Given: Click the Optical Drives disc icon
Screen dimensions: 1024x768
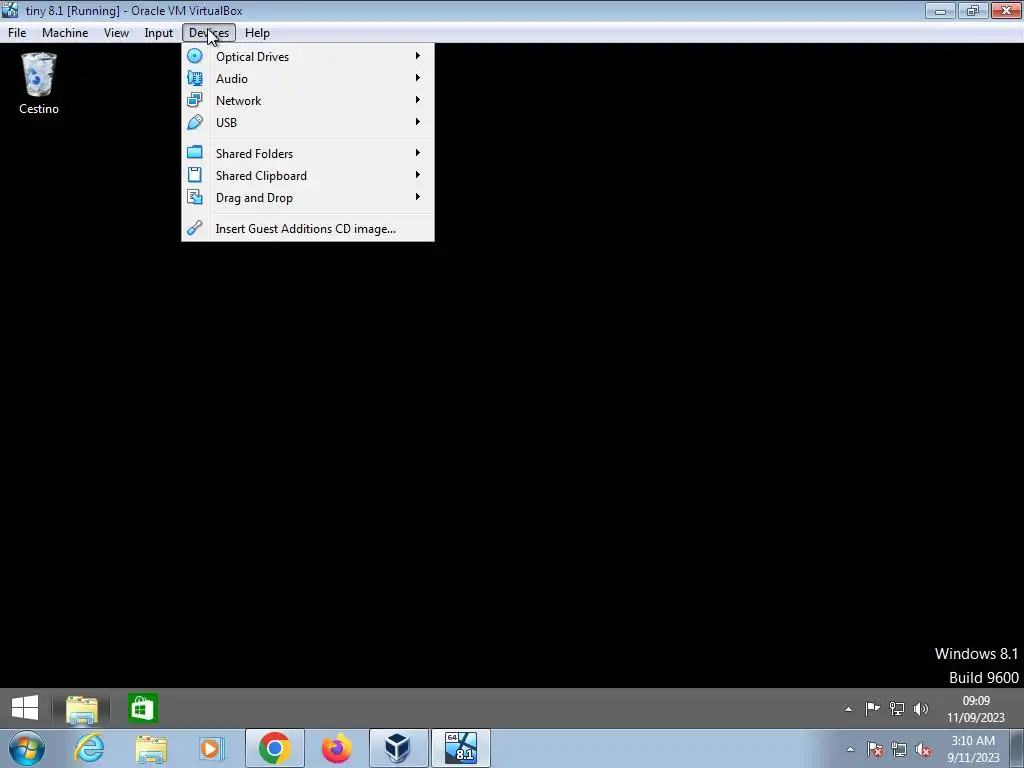Looking at the screenshot, I should (x=195, y=56).
